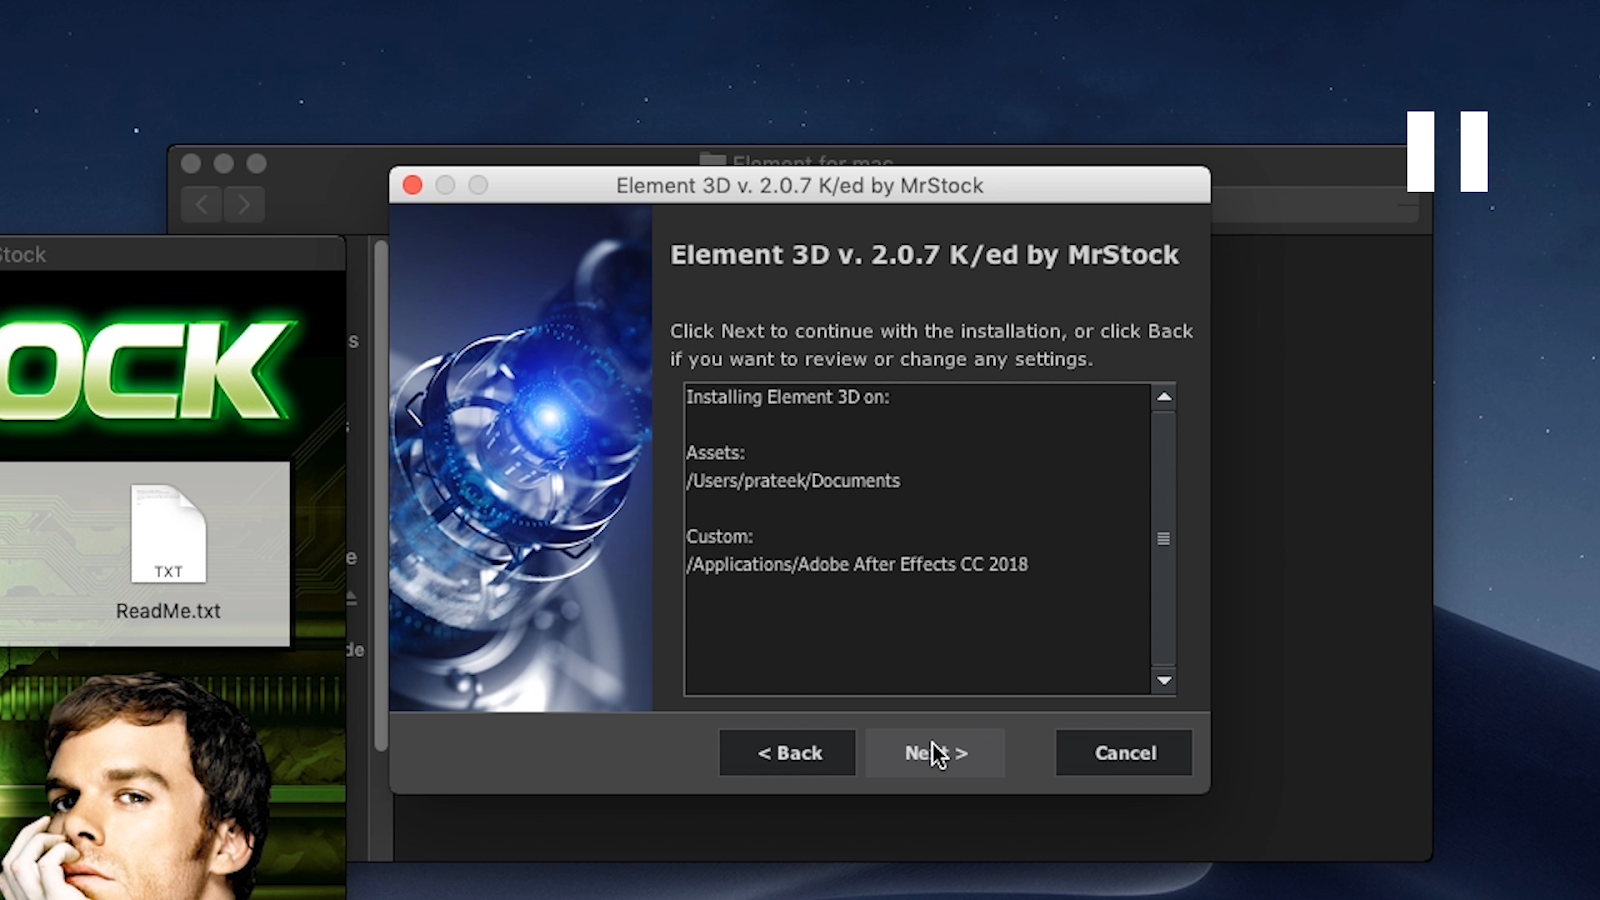Viewport: 1600px width, 900px height.
Task: Click the "Custom:" label in the summary
Action: (719, 537)
